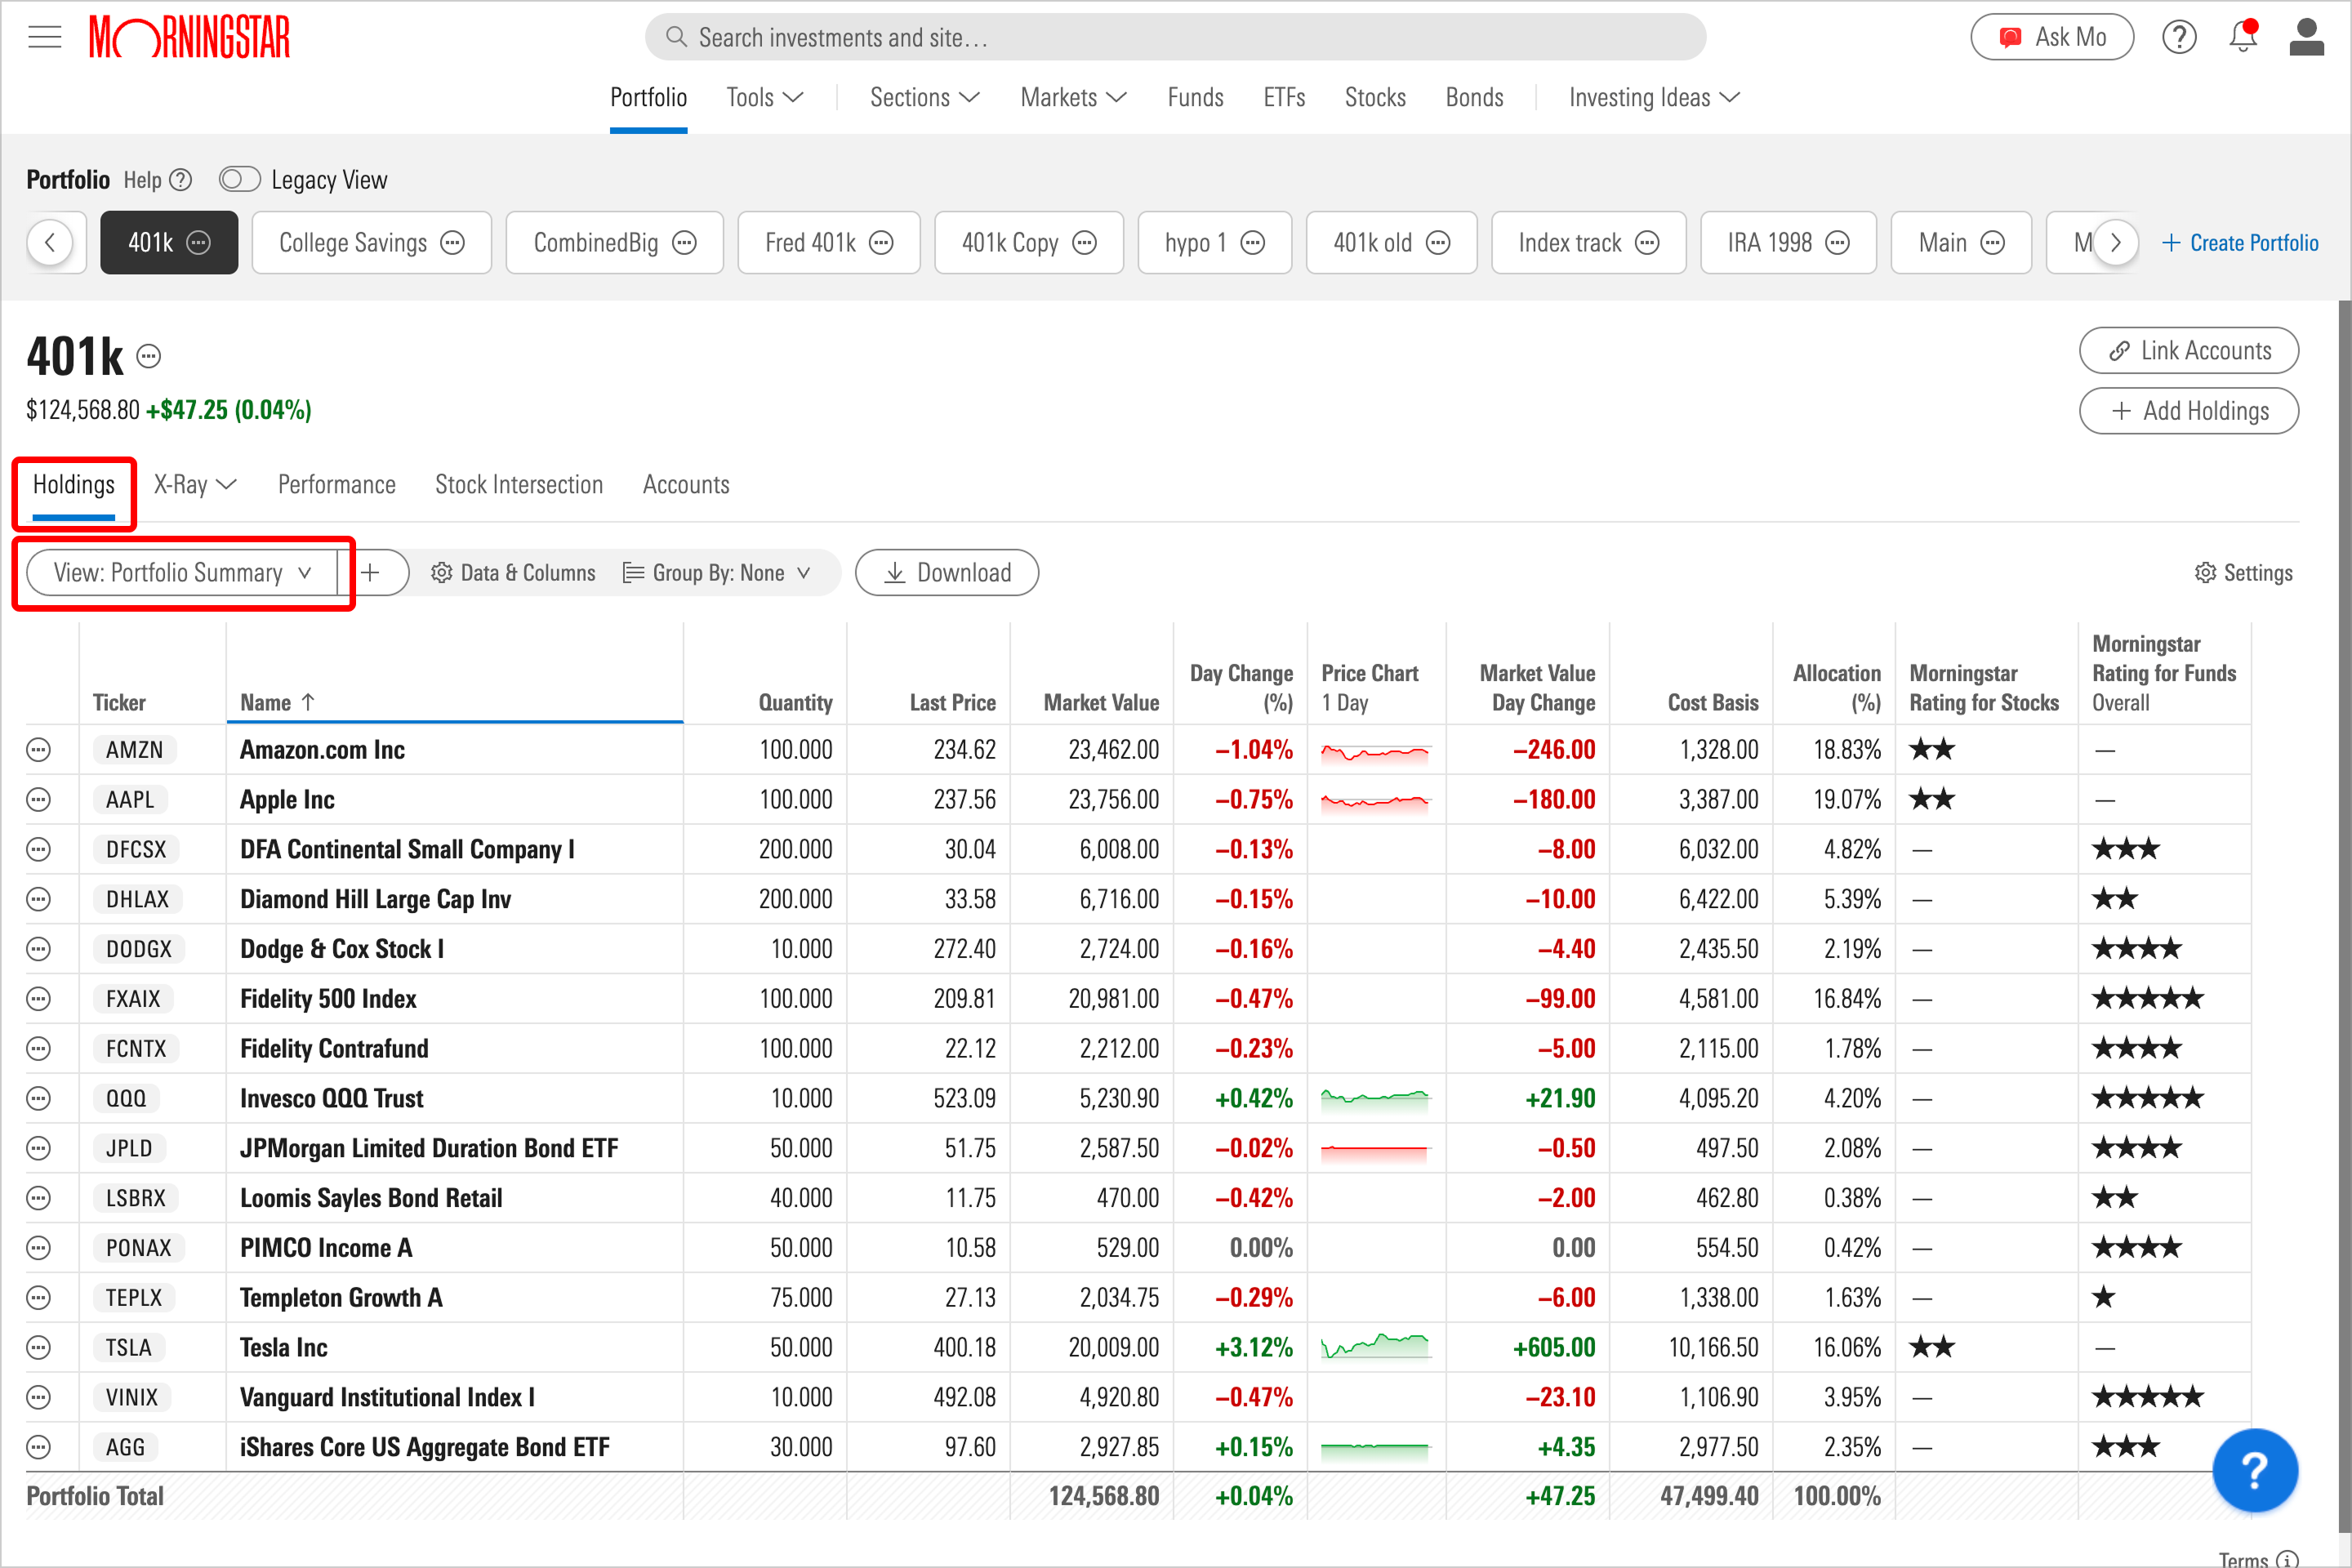The width and height of the screenshot is (2352, 1568).
Task: Click the blue floating help bubble
Action: (x=2255, y=1470)
